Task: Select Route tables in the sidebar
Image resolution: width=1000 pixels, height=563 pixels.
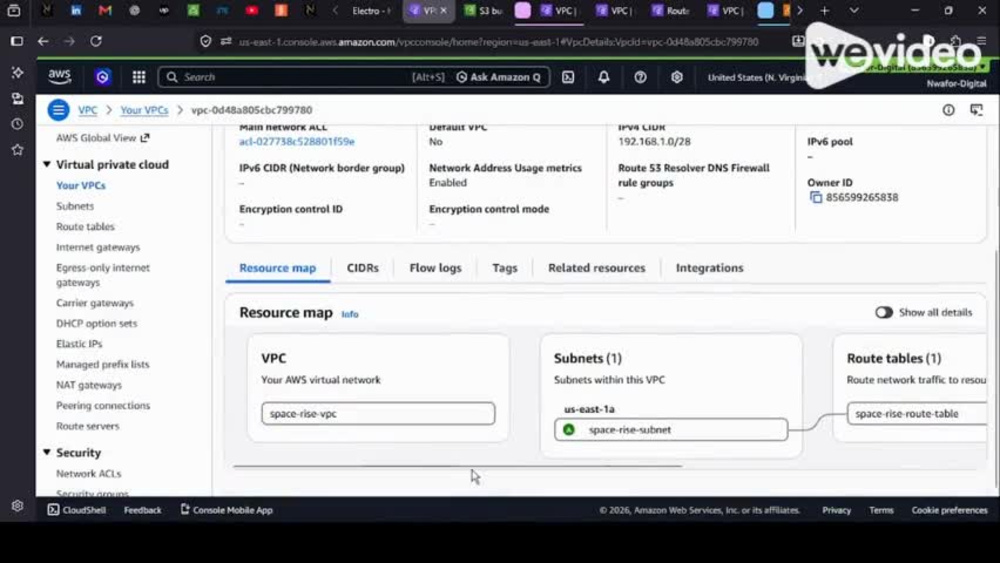Action: [x=85, y=226]
